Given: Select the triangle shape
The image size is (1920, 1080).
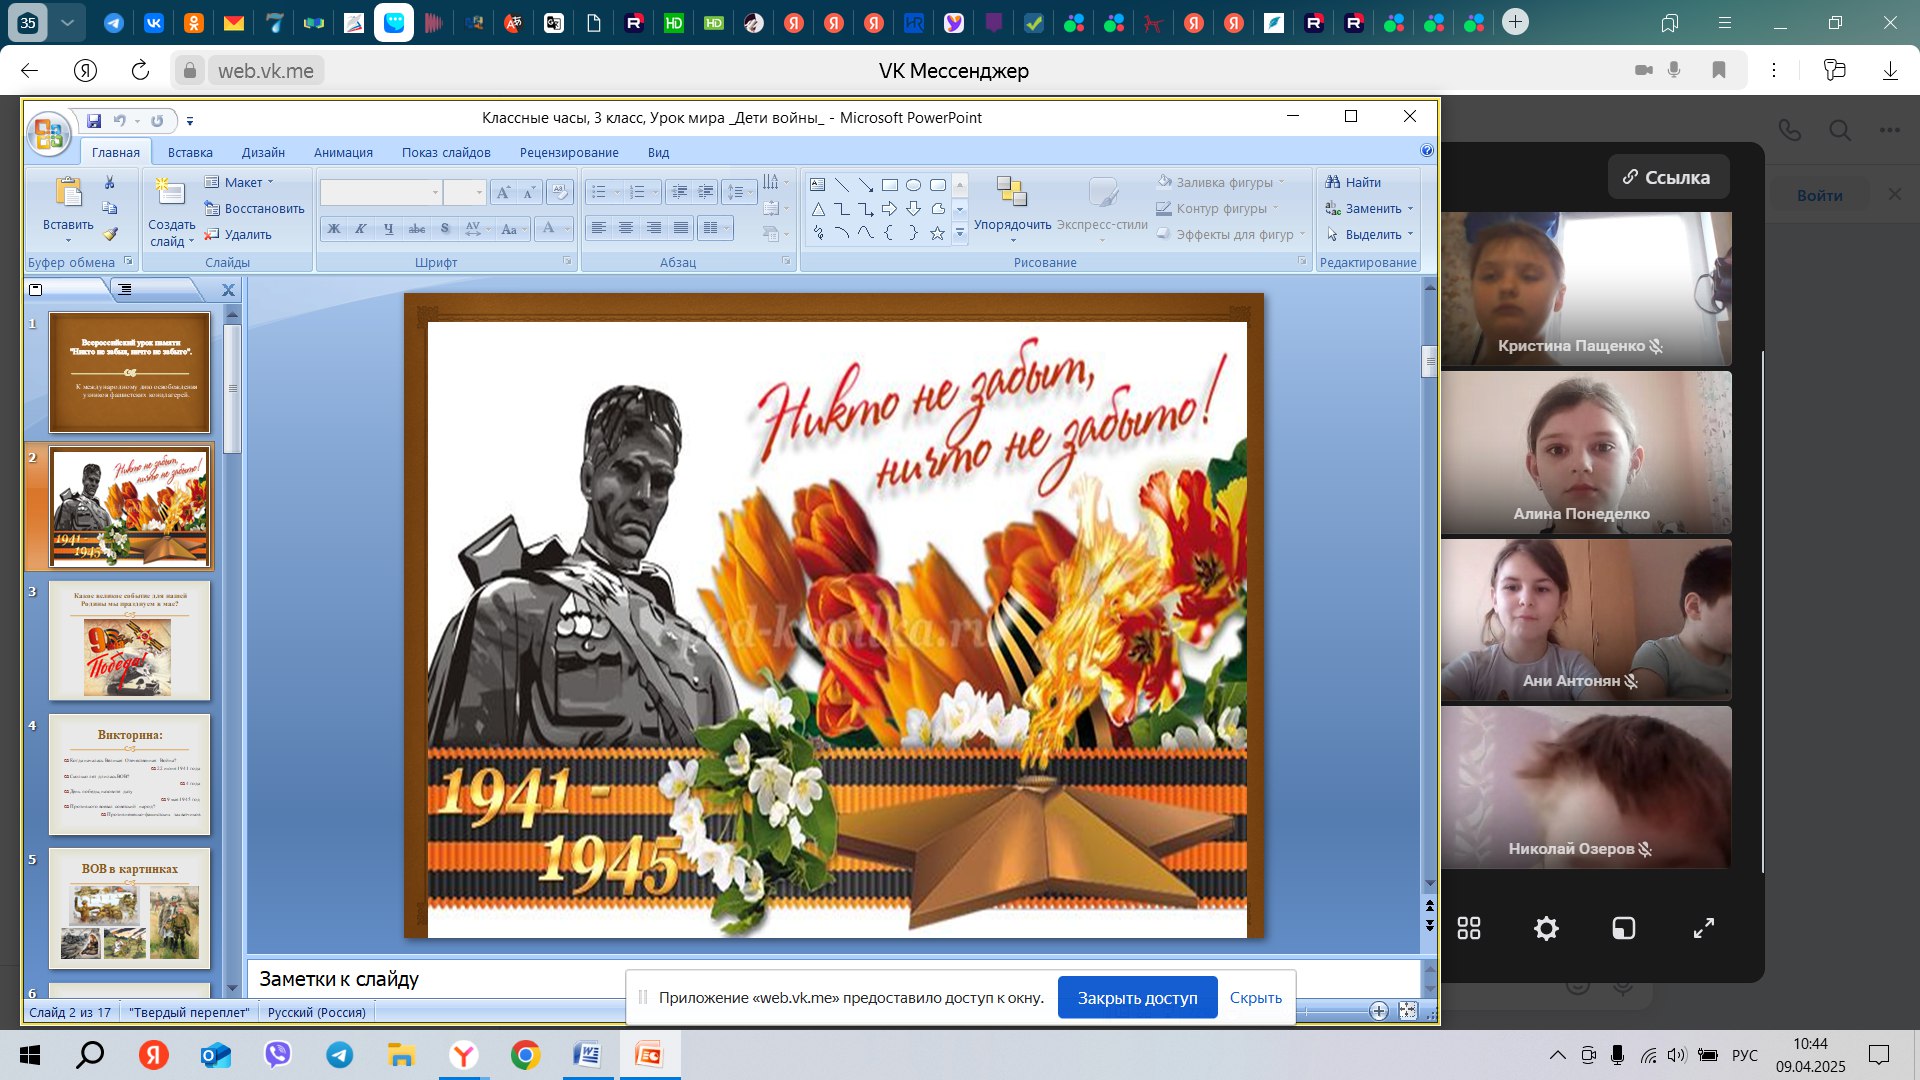Looking at the screenshot, I should [x=817, y=209].
